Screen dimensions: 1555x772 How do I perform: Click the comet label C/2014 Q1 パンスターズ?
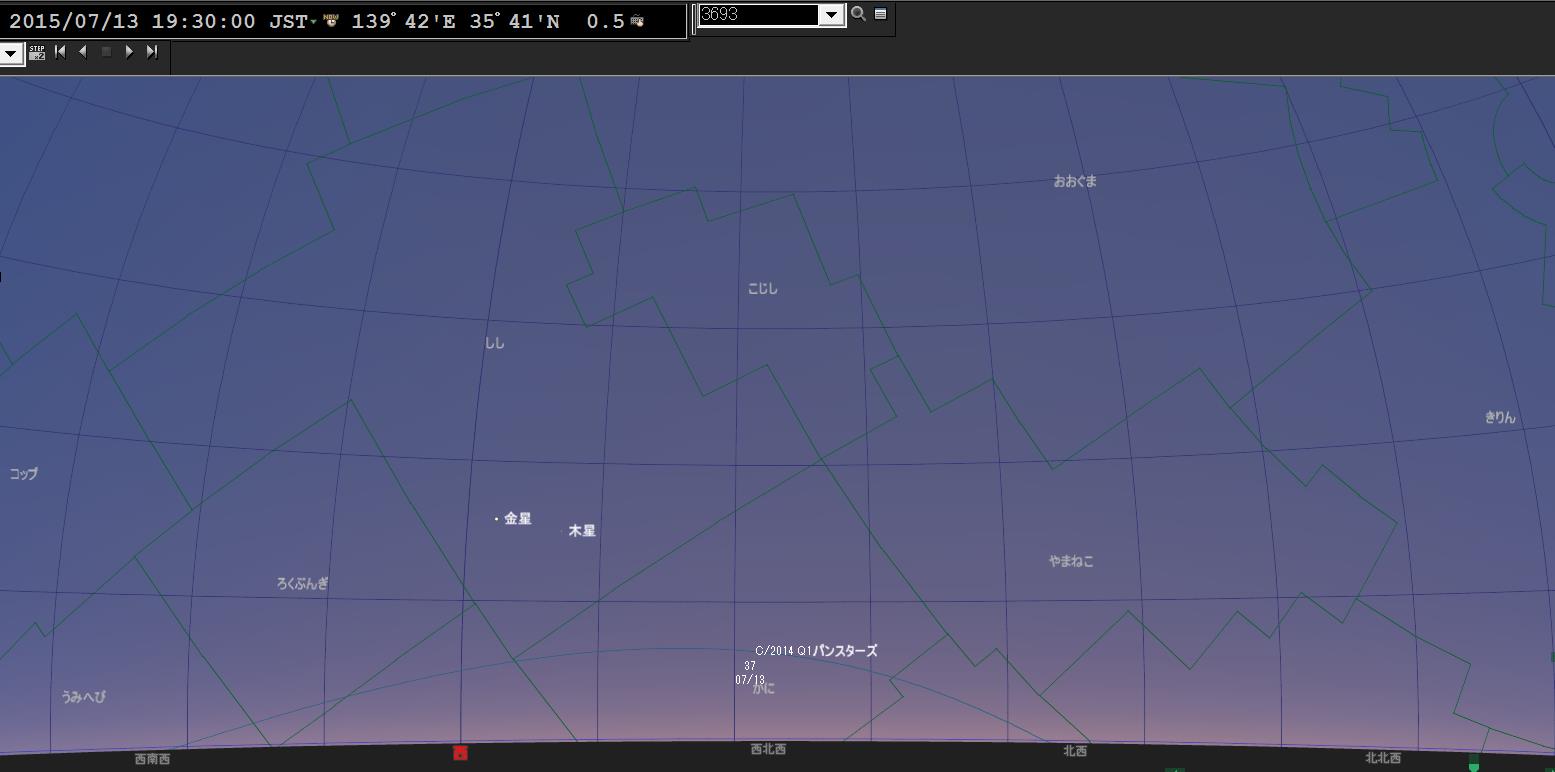[816, 650]
